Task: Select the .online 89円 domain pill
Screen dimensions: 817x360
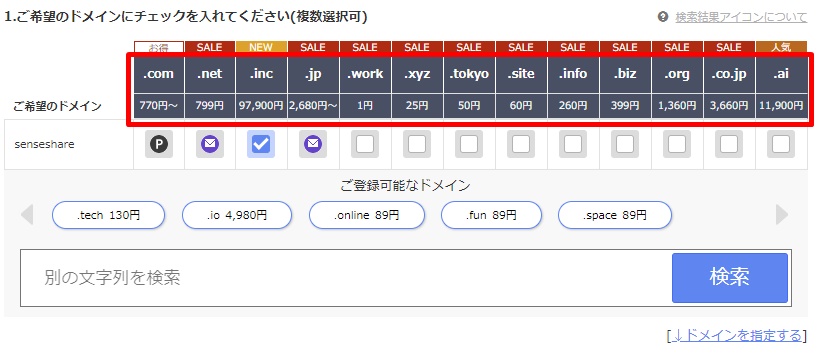Action: click(x=367, y=215)
